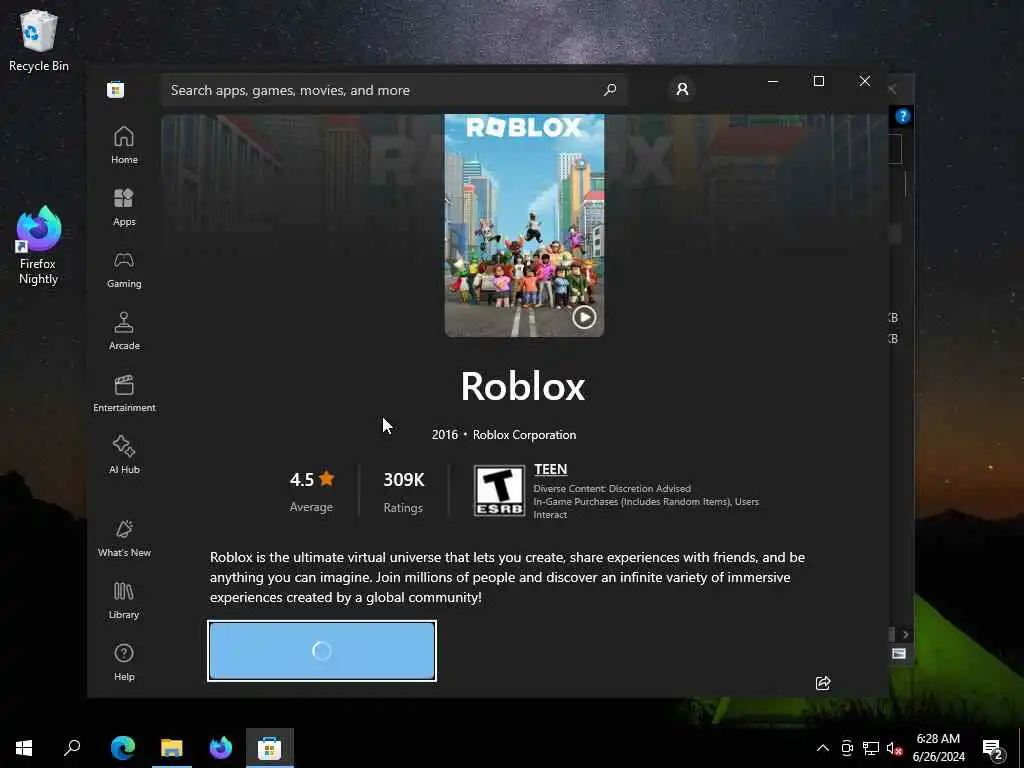Click scroll-right arrow in background window
The width and height of the screenshot is (1024, 768).
click(905, 634)
